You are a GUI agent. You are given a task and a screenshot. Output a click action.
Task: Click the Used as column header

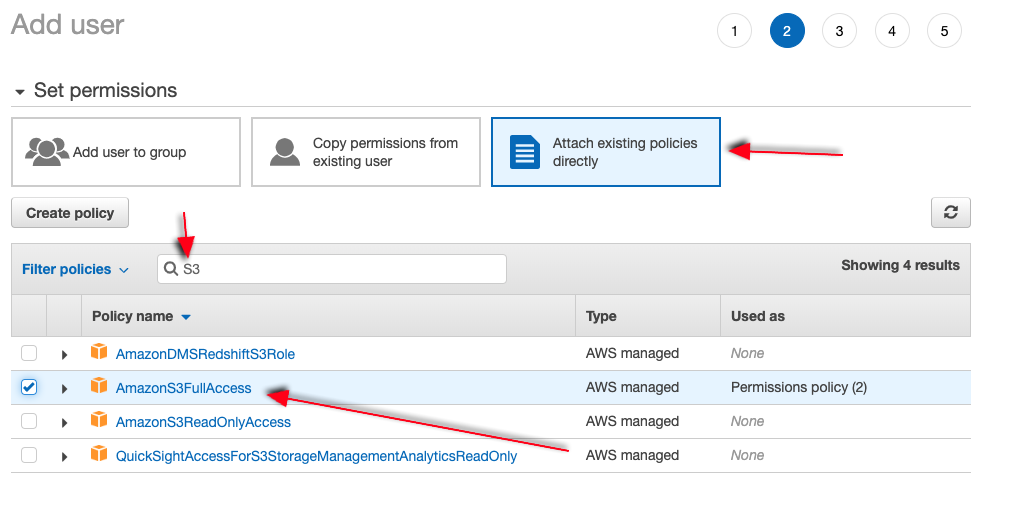(x=757, y=317)
